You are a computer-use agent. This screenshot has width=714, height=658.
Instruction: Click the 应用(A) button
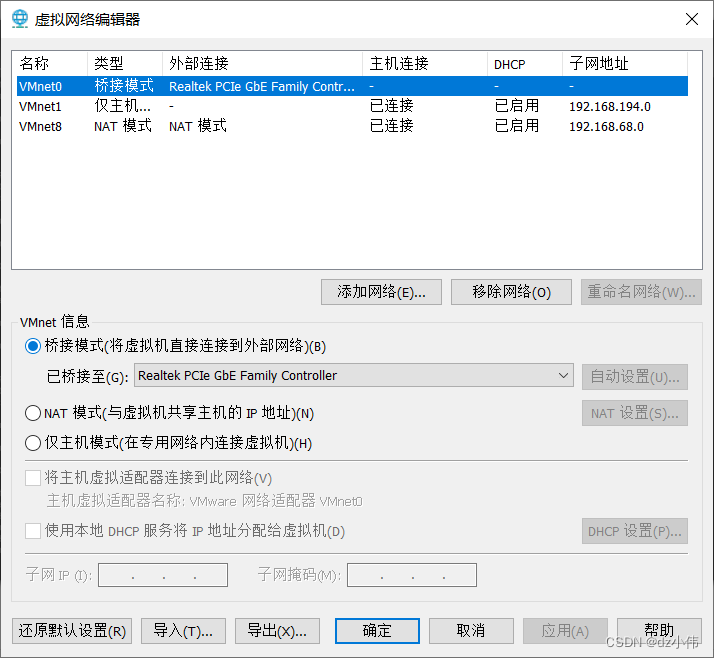(x=565, y=631)
